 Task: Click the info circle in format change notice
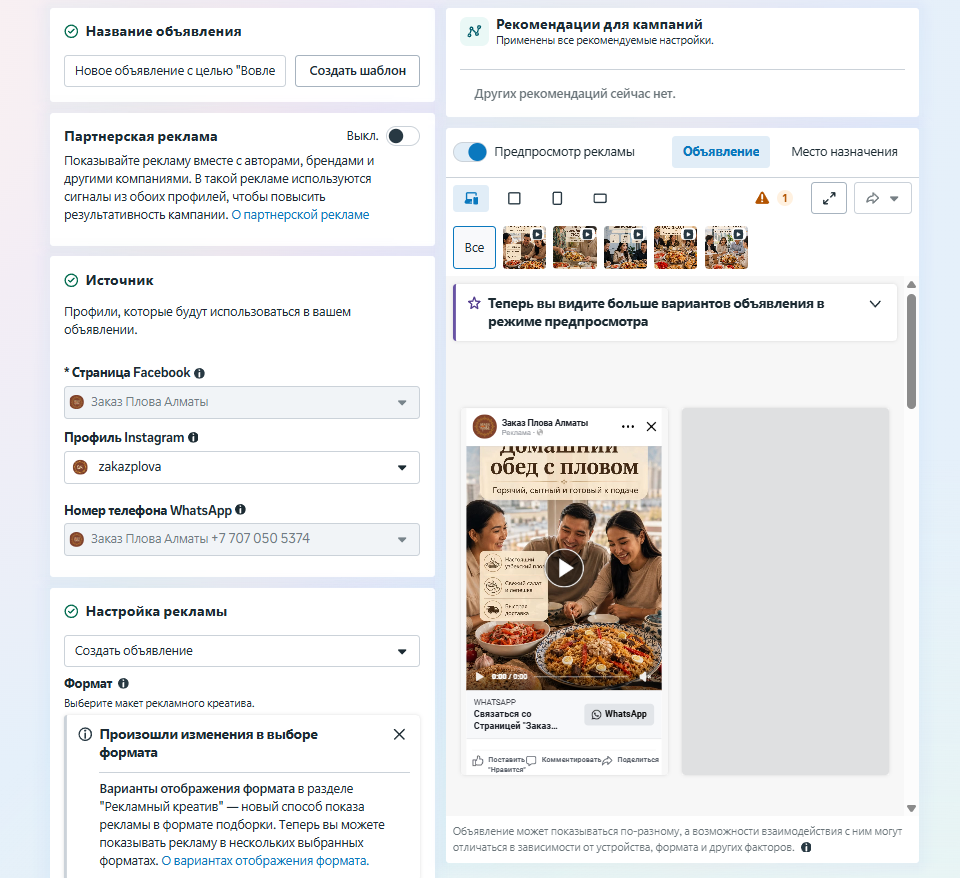click(x=86, y=734)
